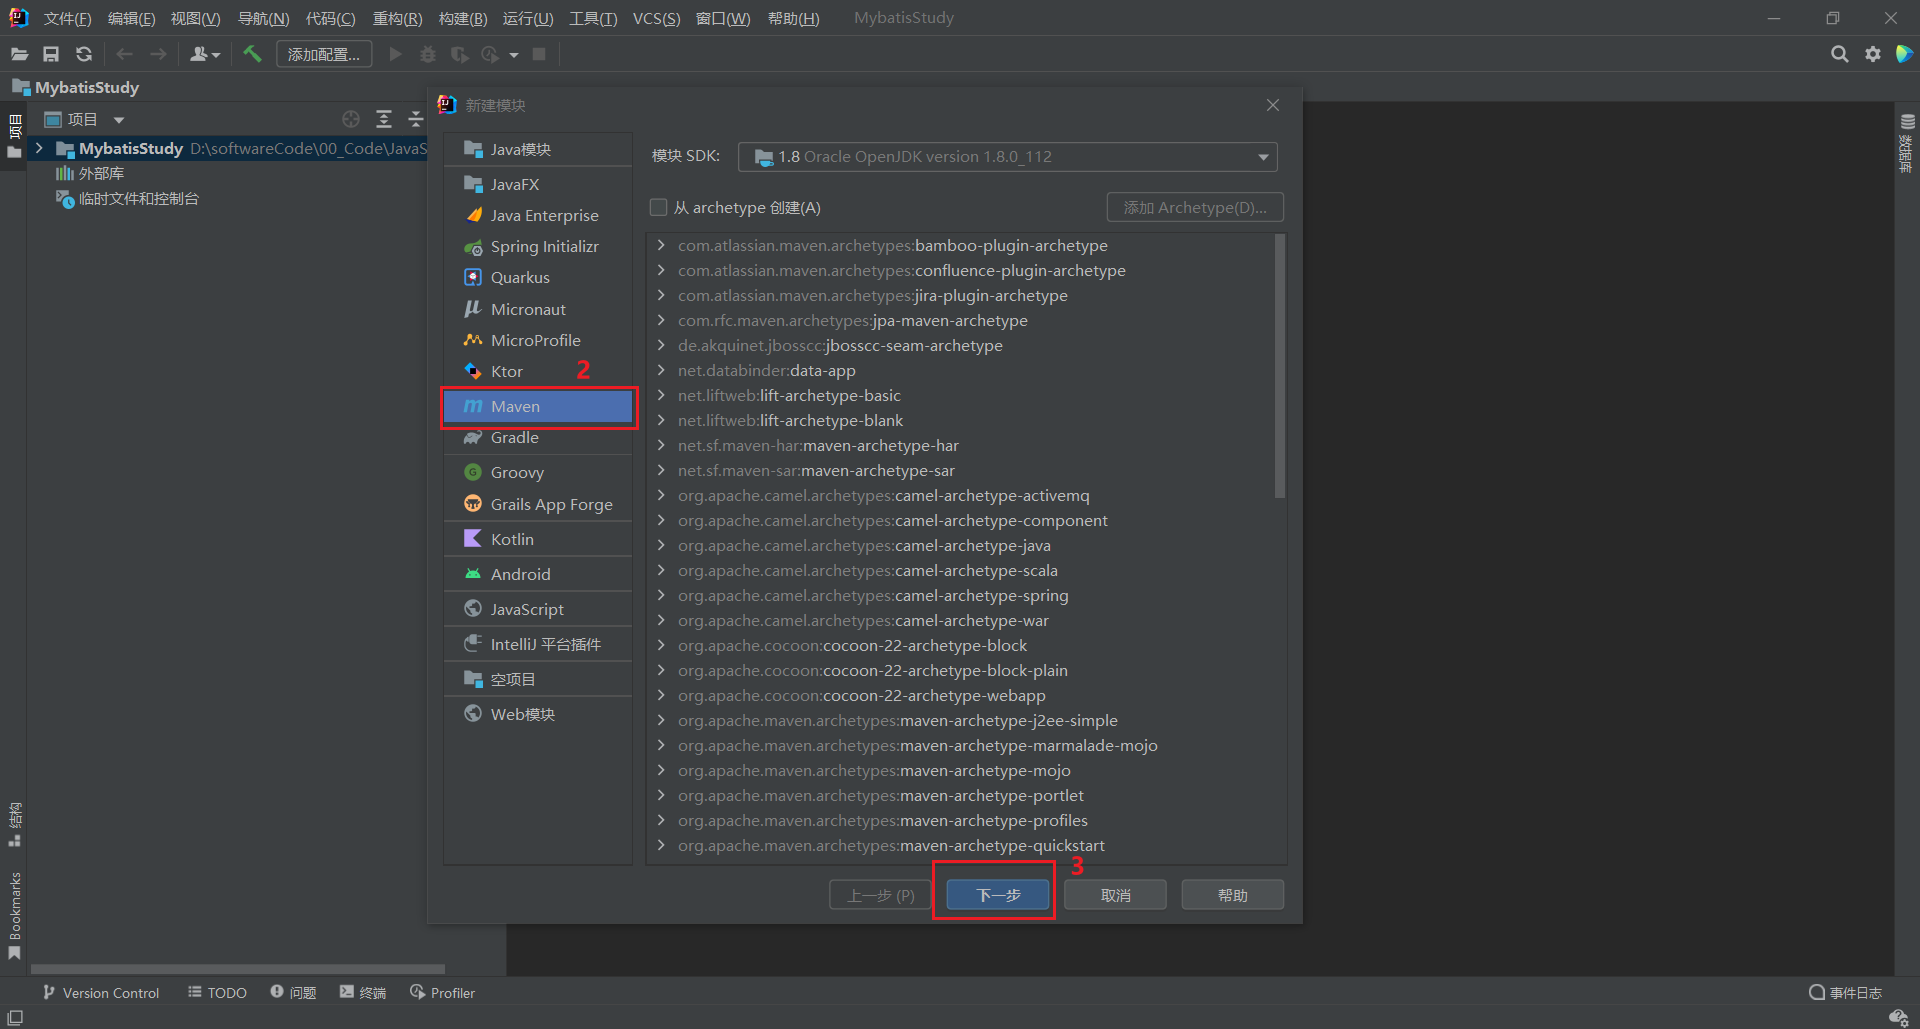Viewport: 1920px width, 1029px height.
Task: Expand cocoon-22-archetype-webapp entry
Action: tap(661, 695)
